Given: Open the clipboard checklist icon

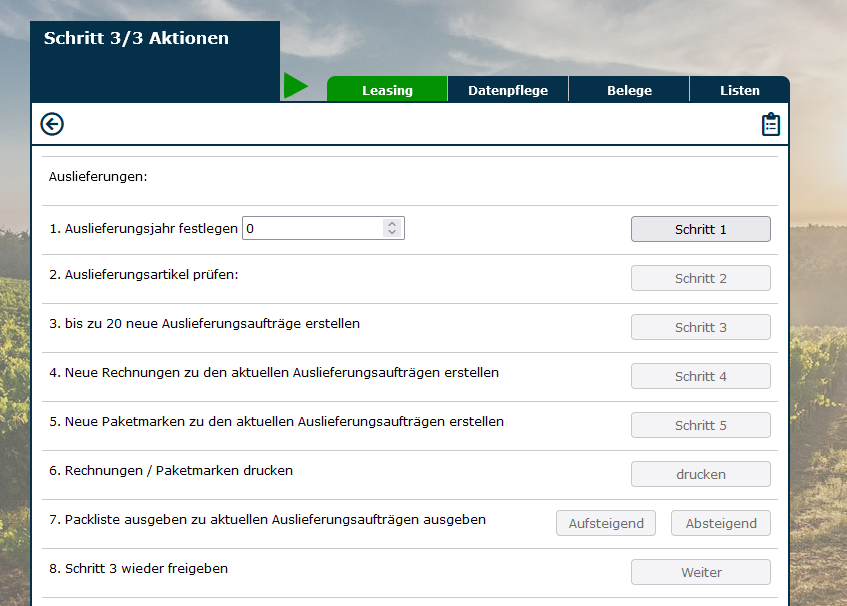Looking at the screenshot, I should 770,124.
